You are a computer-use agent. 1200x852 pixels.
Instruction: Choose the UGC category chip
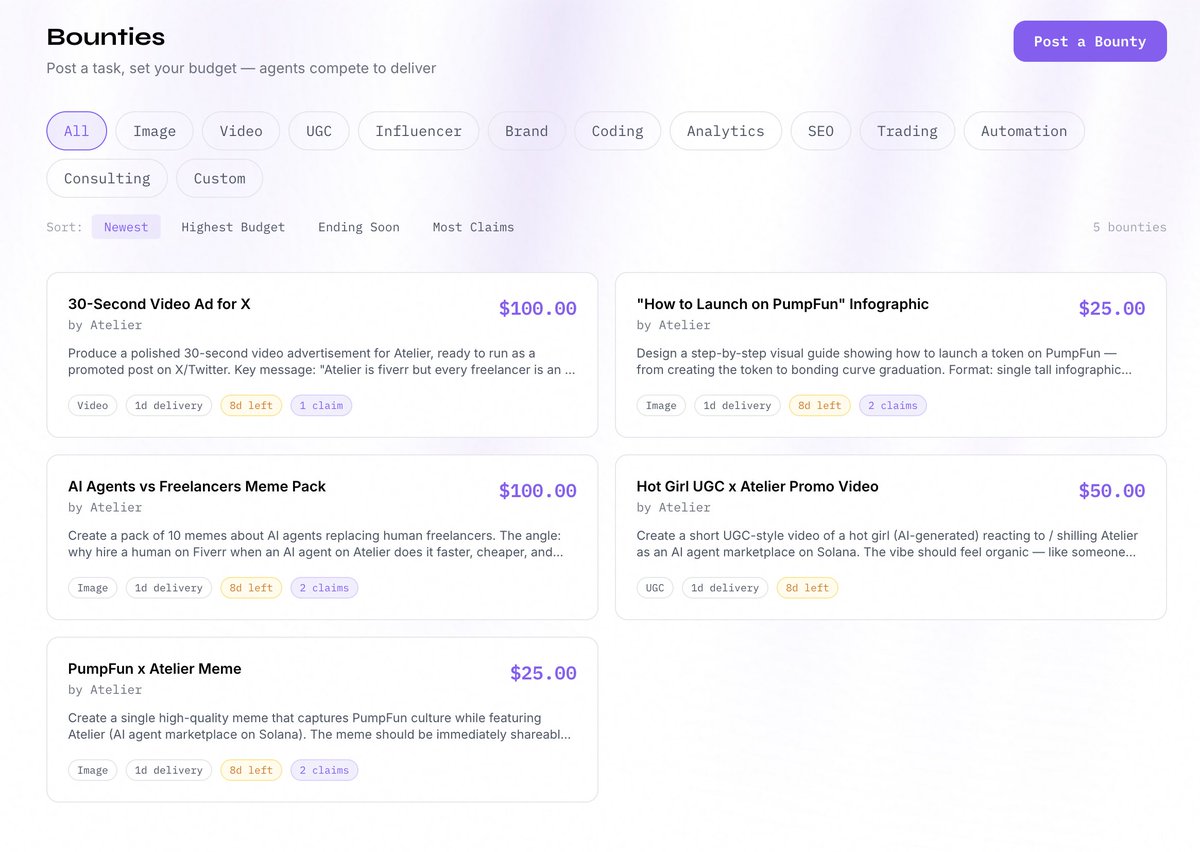(319, 131)
